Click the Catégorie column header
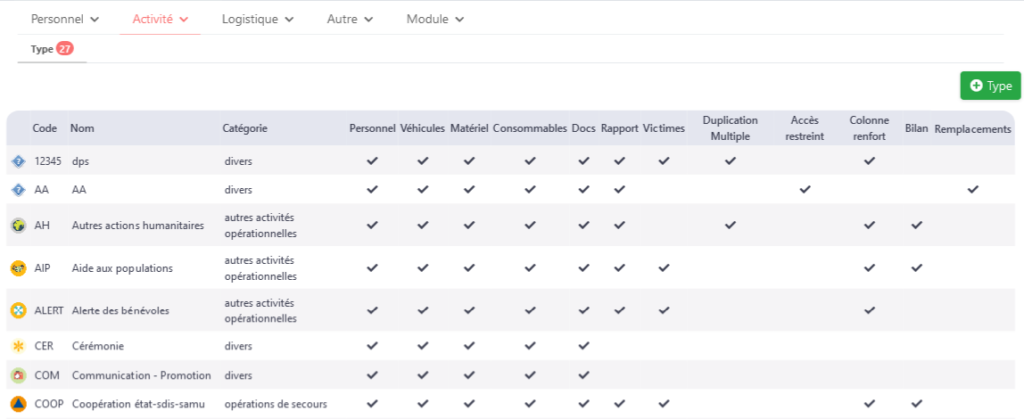The image size is (1024, 419). [x=245, y=129]
